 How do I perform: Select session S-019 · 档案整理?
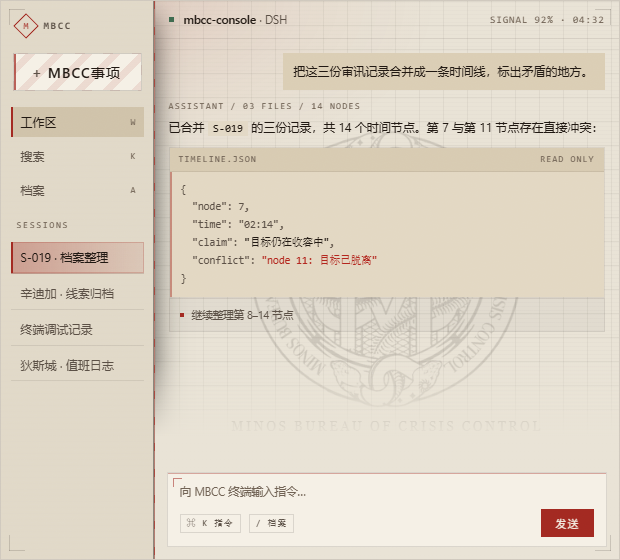[78, 258]
